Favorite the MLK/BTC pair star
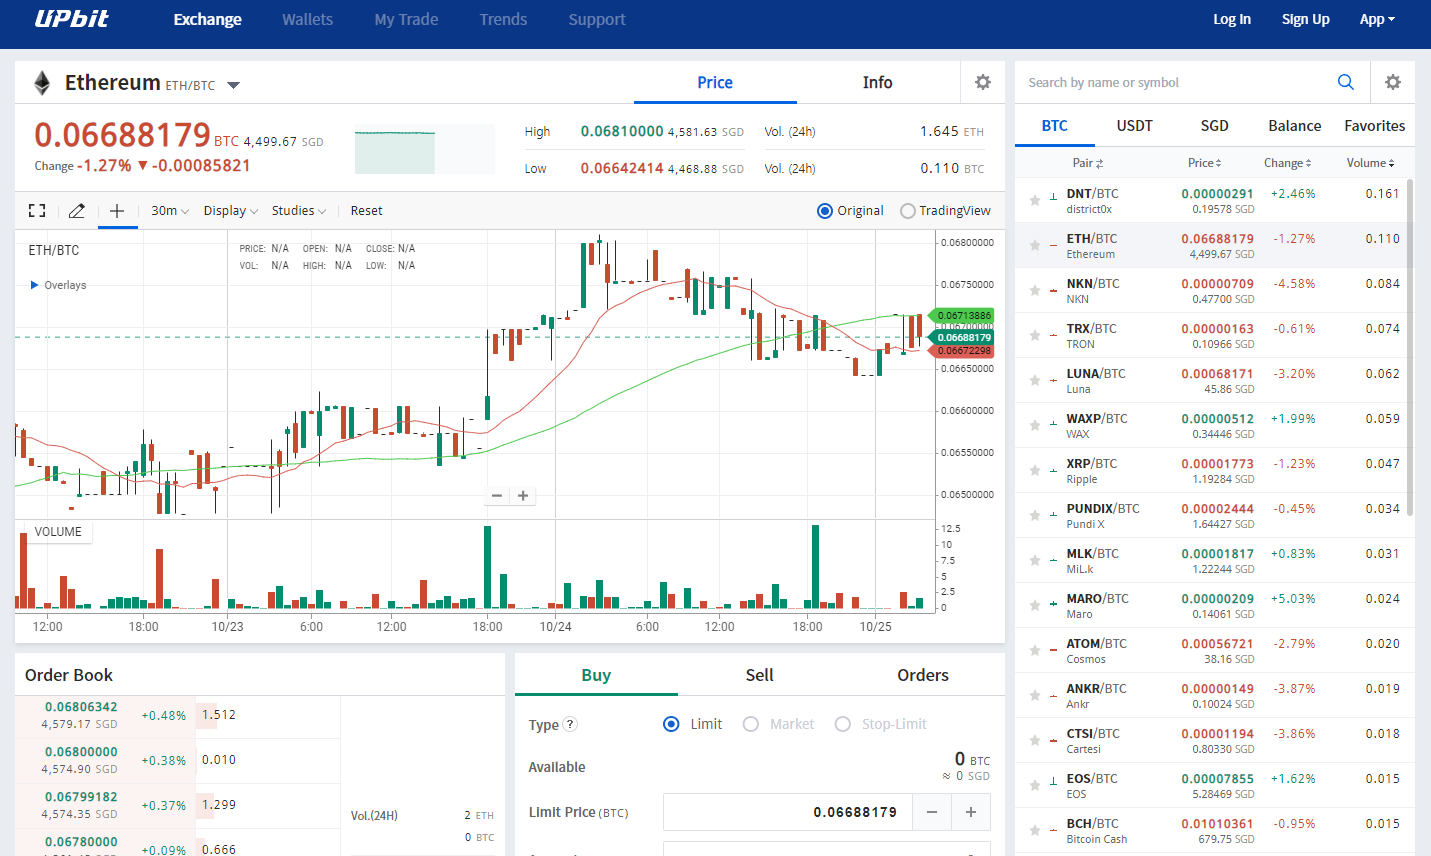Image resolution: width=1431 pixels, height=856 pixels. tap(1035, 560)
